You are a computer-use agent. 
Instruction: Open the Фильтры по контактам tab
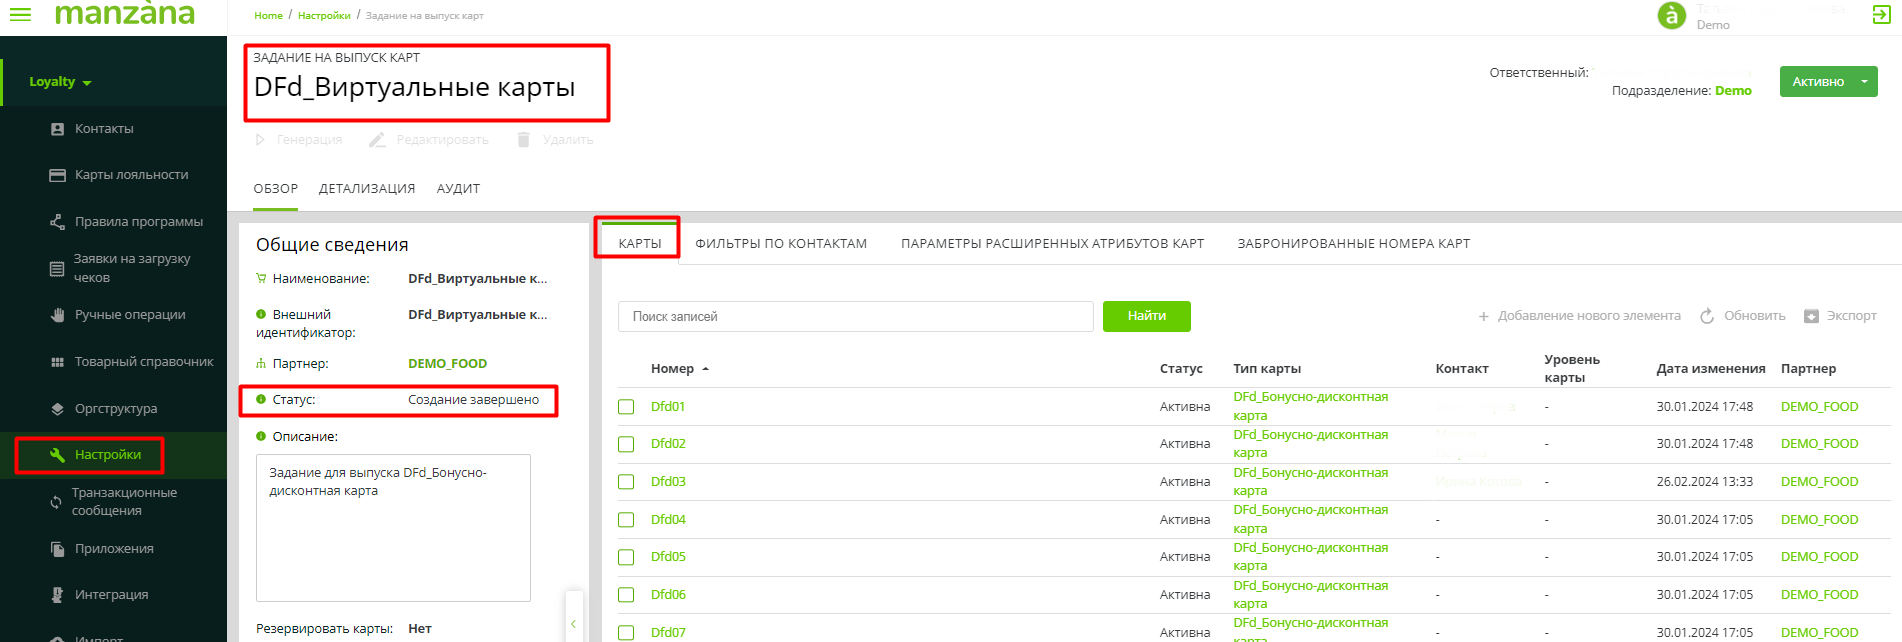coord(781,244)
